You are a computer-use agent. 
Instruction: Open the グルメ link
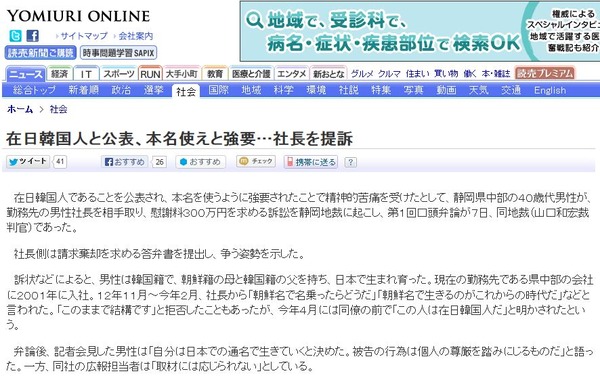tap(362, 73)
